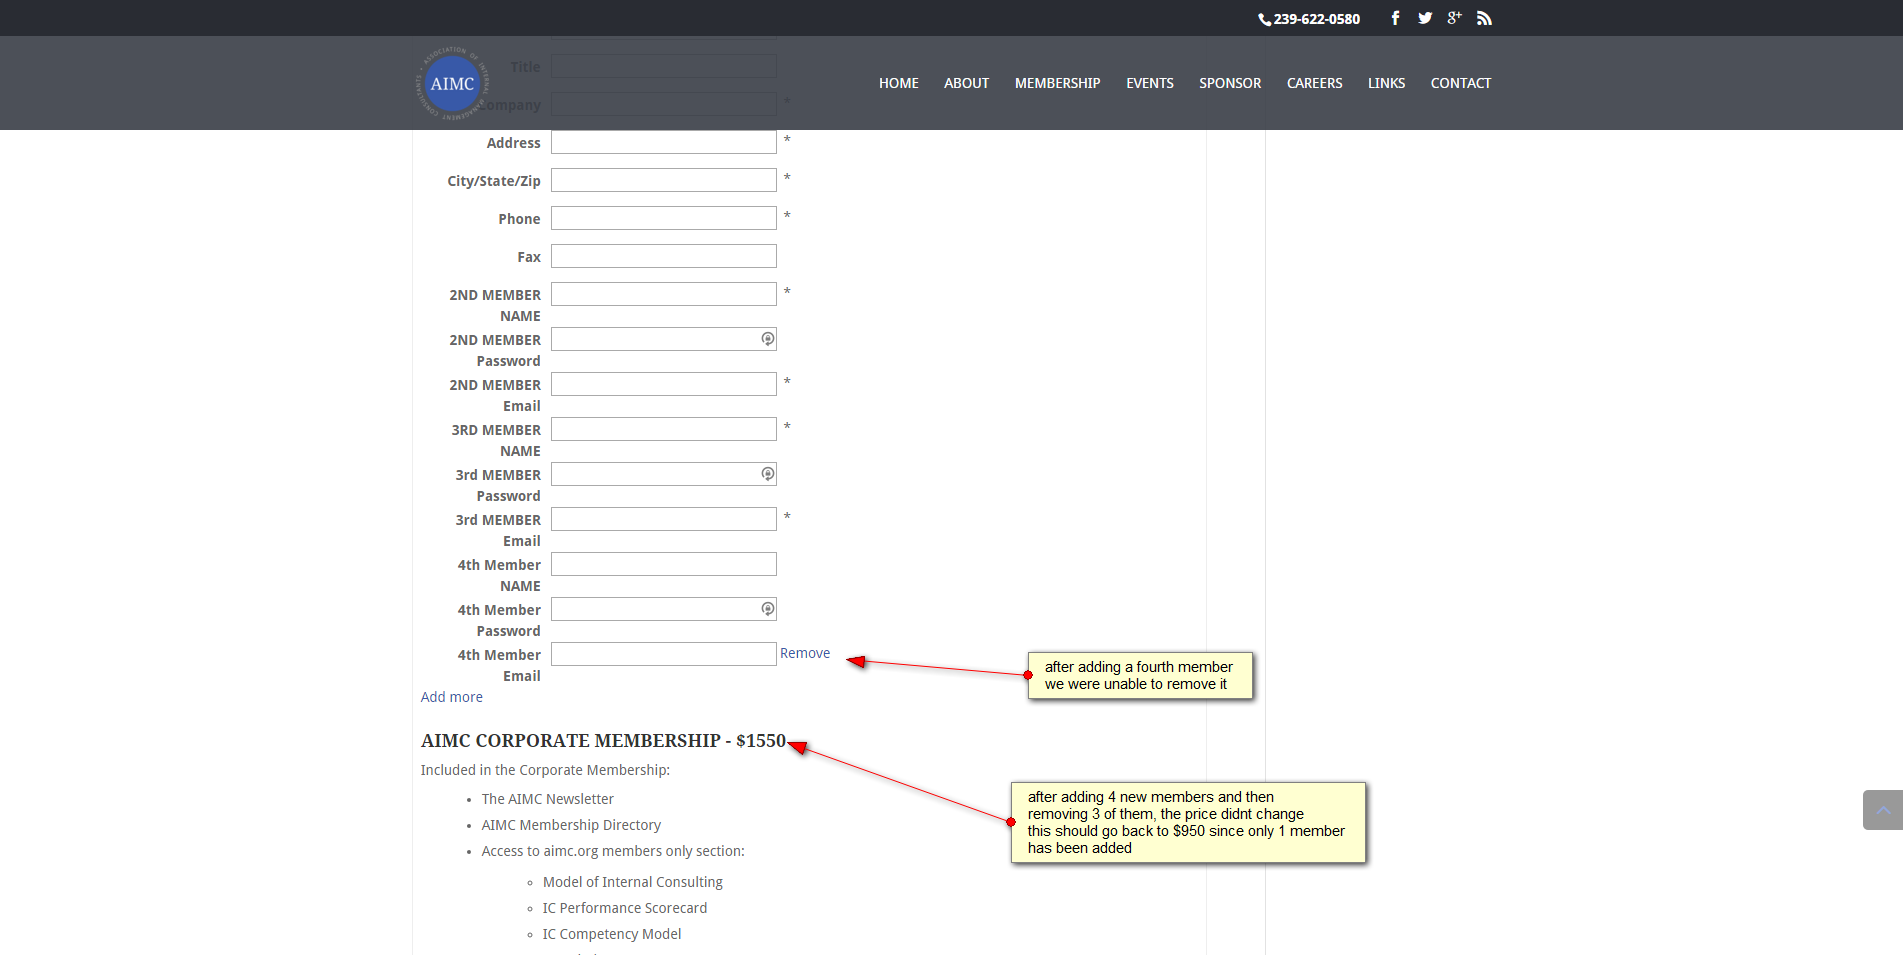
Task: Click password icon in 4th Member Password field
Action: pyautogui.click(x=767, y=609)
